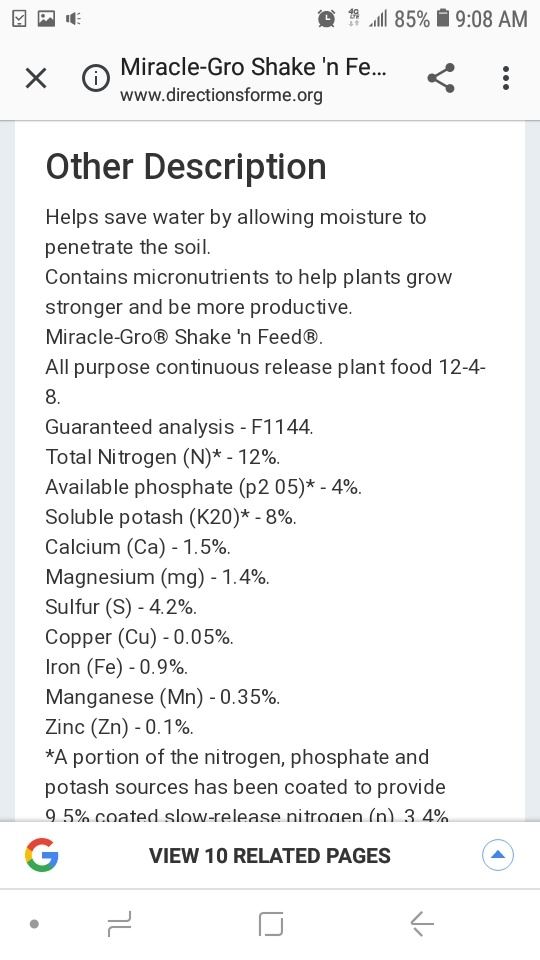This screenshot has width=540, height=960.
Task: Tap View 10 Related Pages
Action: [x=270, y=855]
